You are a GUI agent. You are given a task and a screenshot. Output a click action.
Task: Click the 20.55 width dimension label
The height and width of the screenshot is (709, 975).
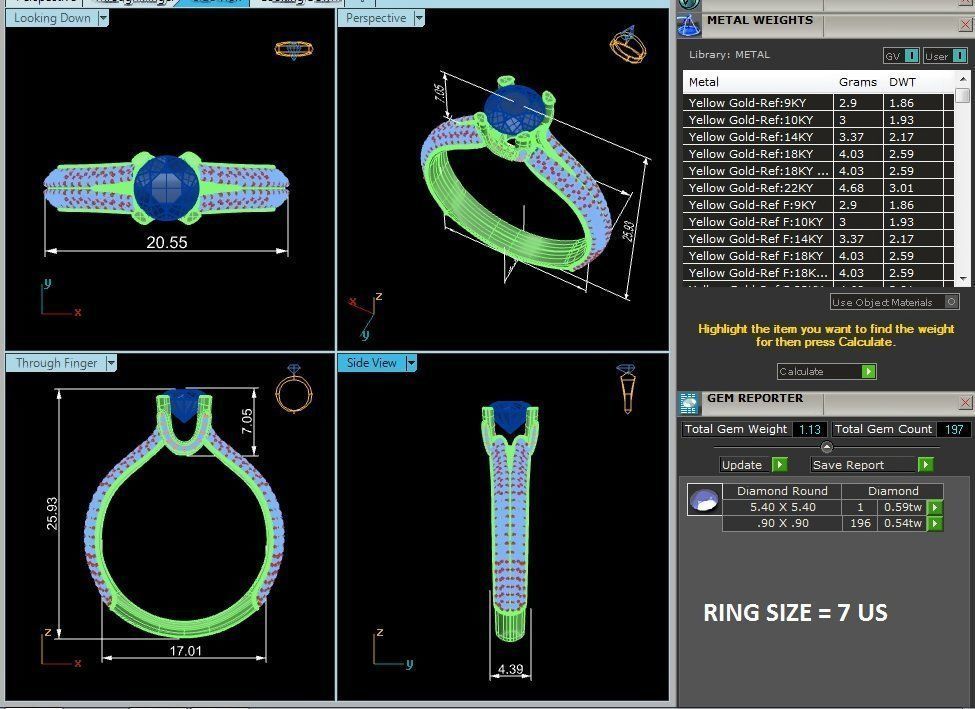pyautogui.click(x=167, y=243)
